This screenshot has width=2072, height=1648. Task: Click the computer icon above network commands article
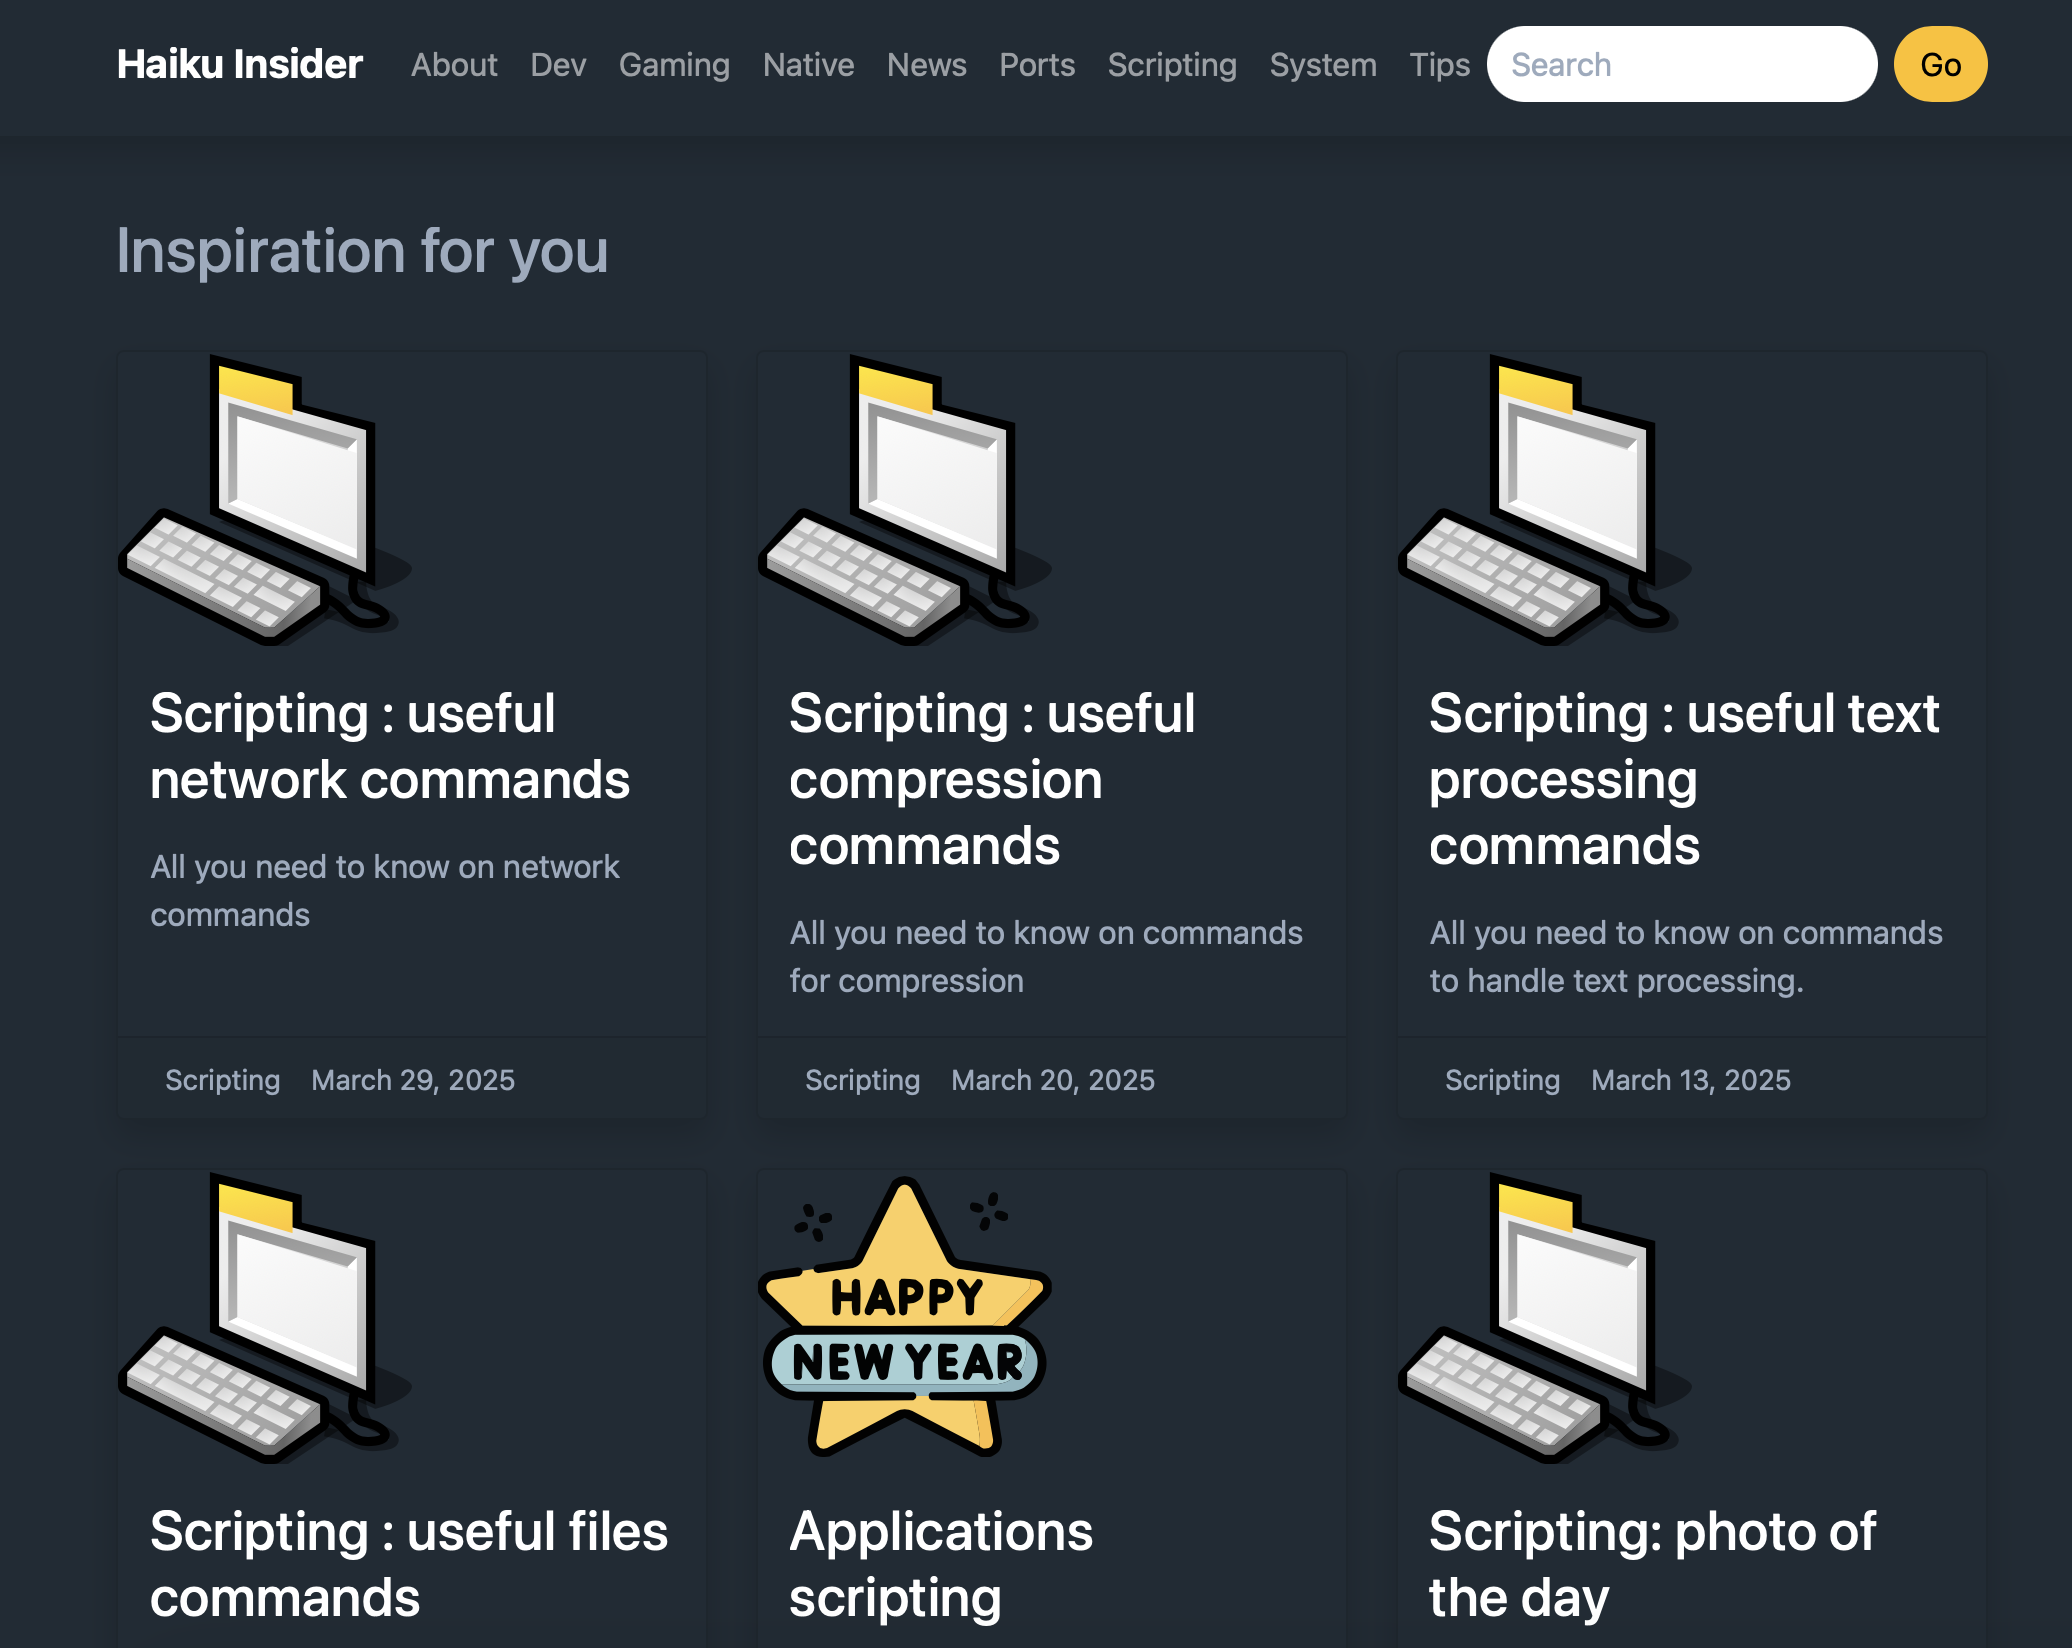pyautogui.click(x=265, y=499)
